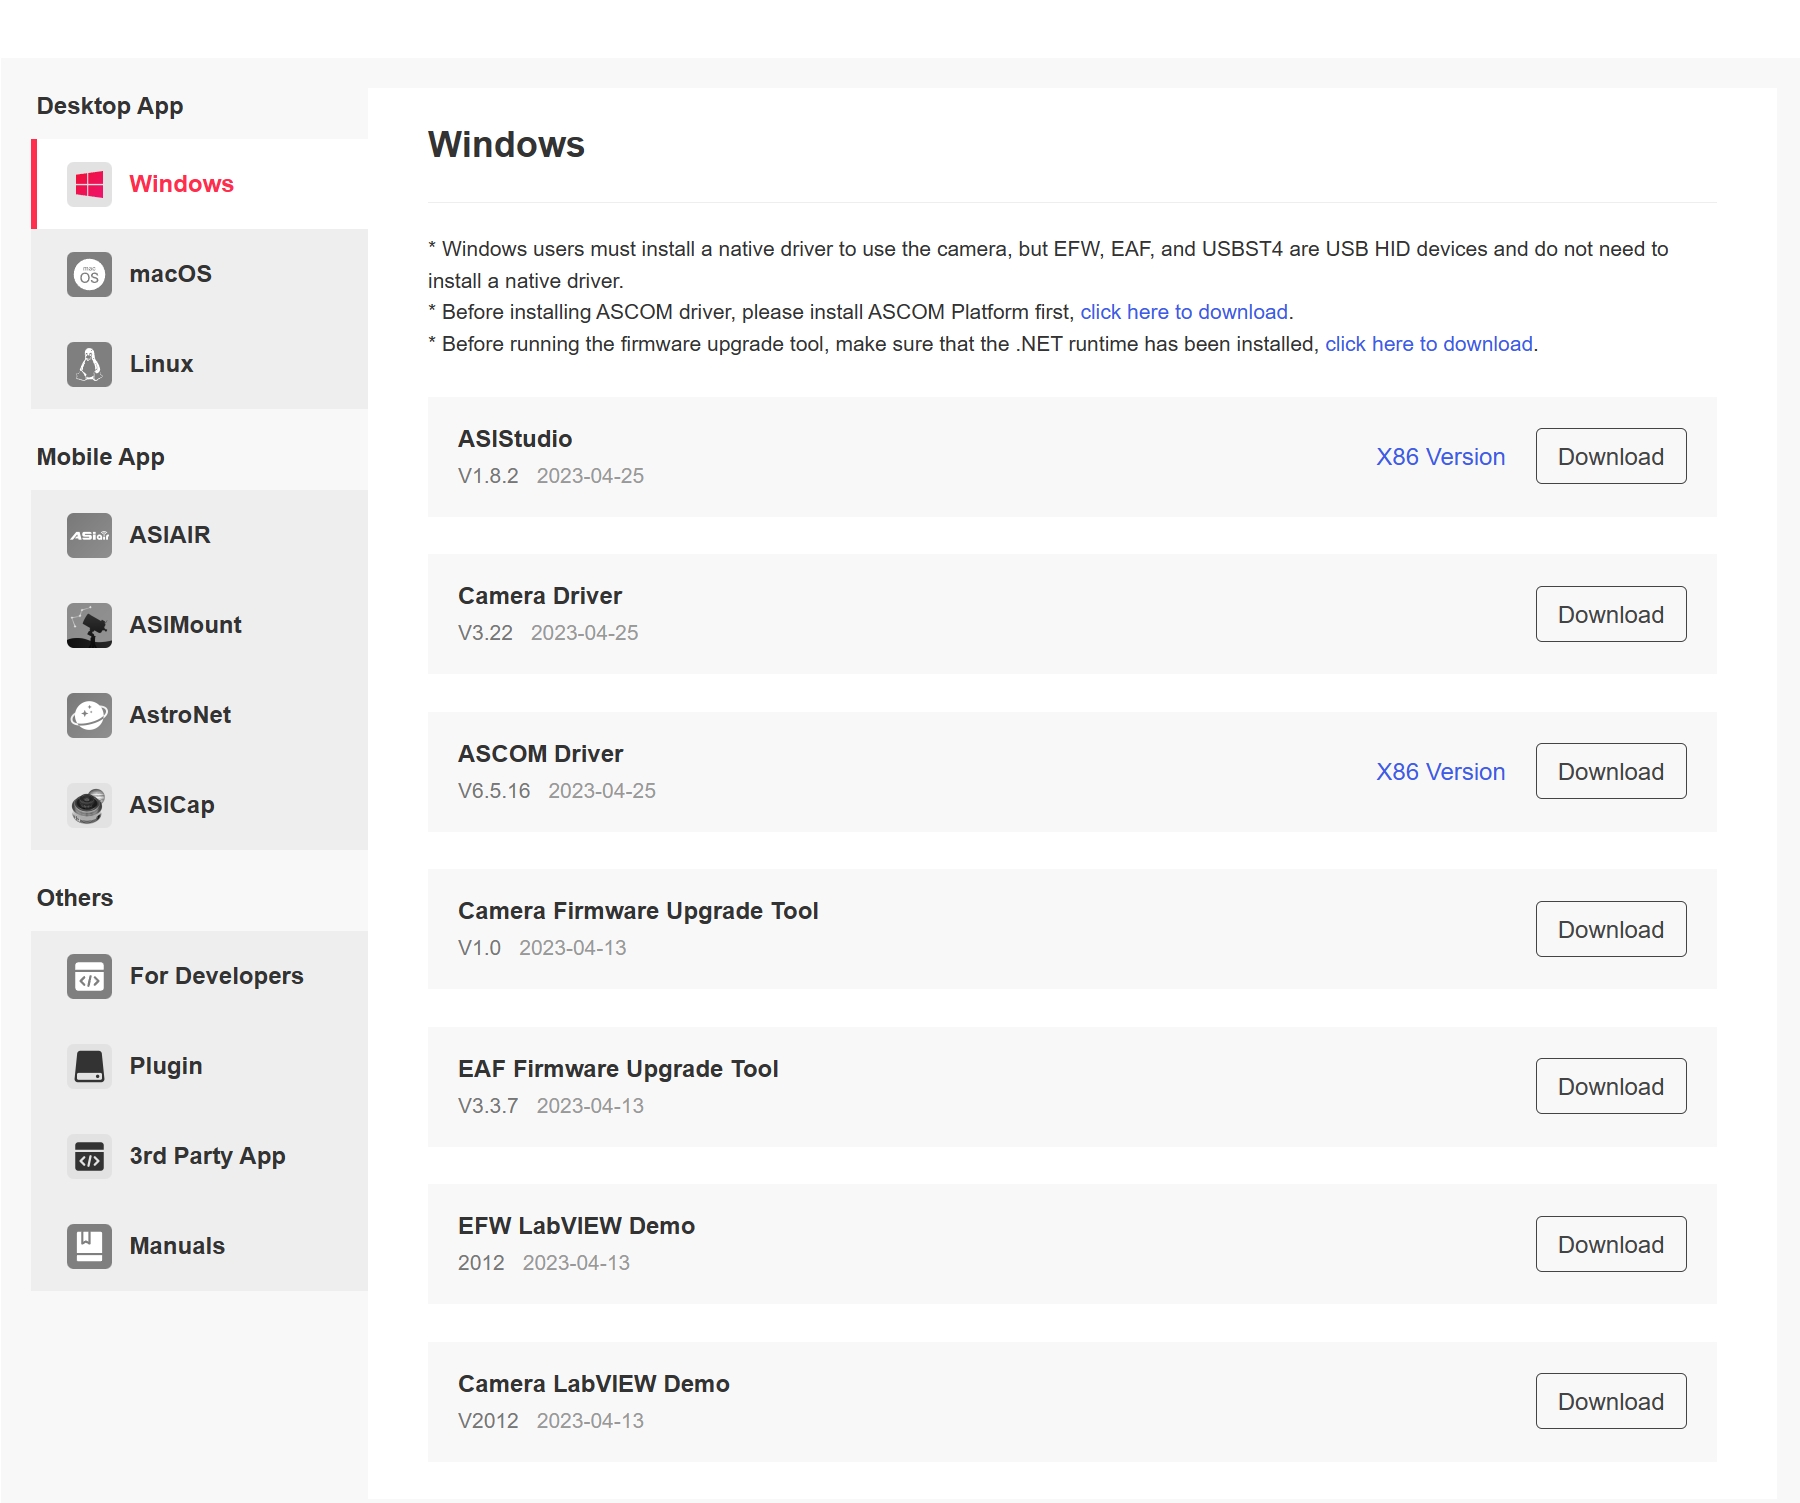Image resolution: width=1800 pixels, height=1503 pixels.
Task: Click the AstroNet planet icon
Action: (89, 715)
